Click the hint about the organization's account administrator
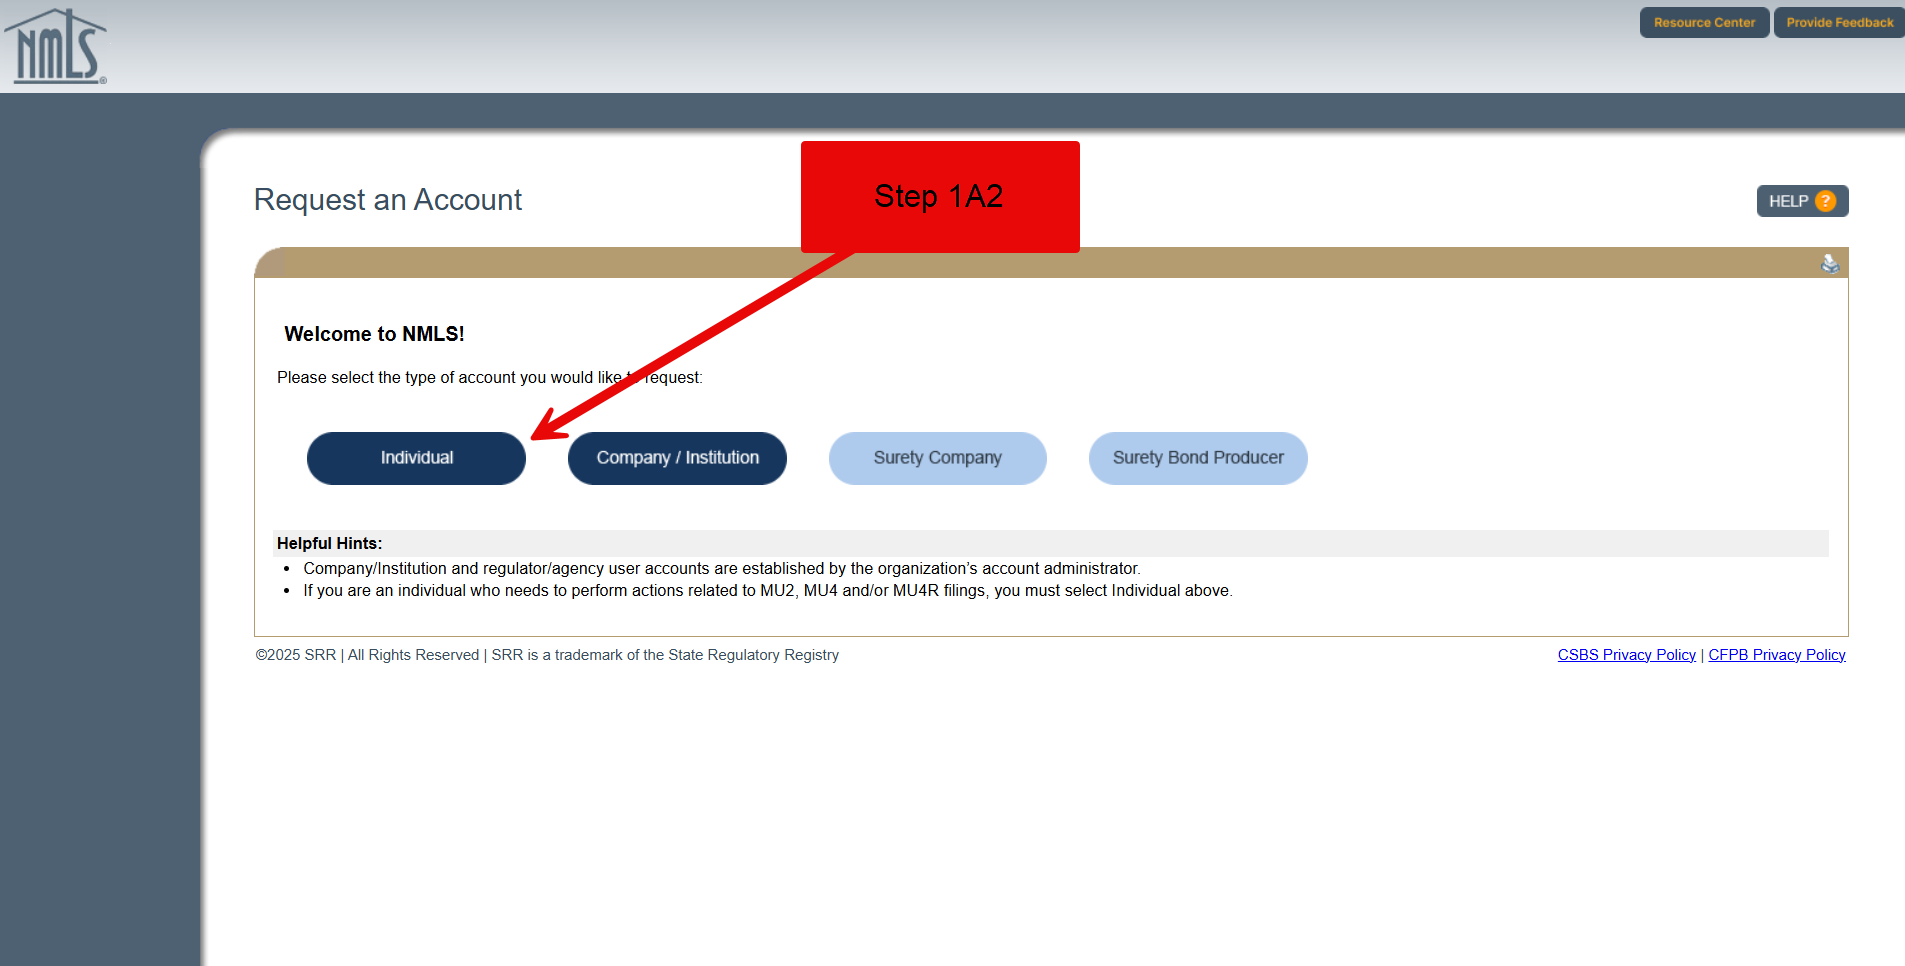This screenshot has width=1905, height=966. point(721,569)
